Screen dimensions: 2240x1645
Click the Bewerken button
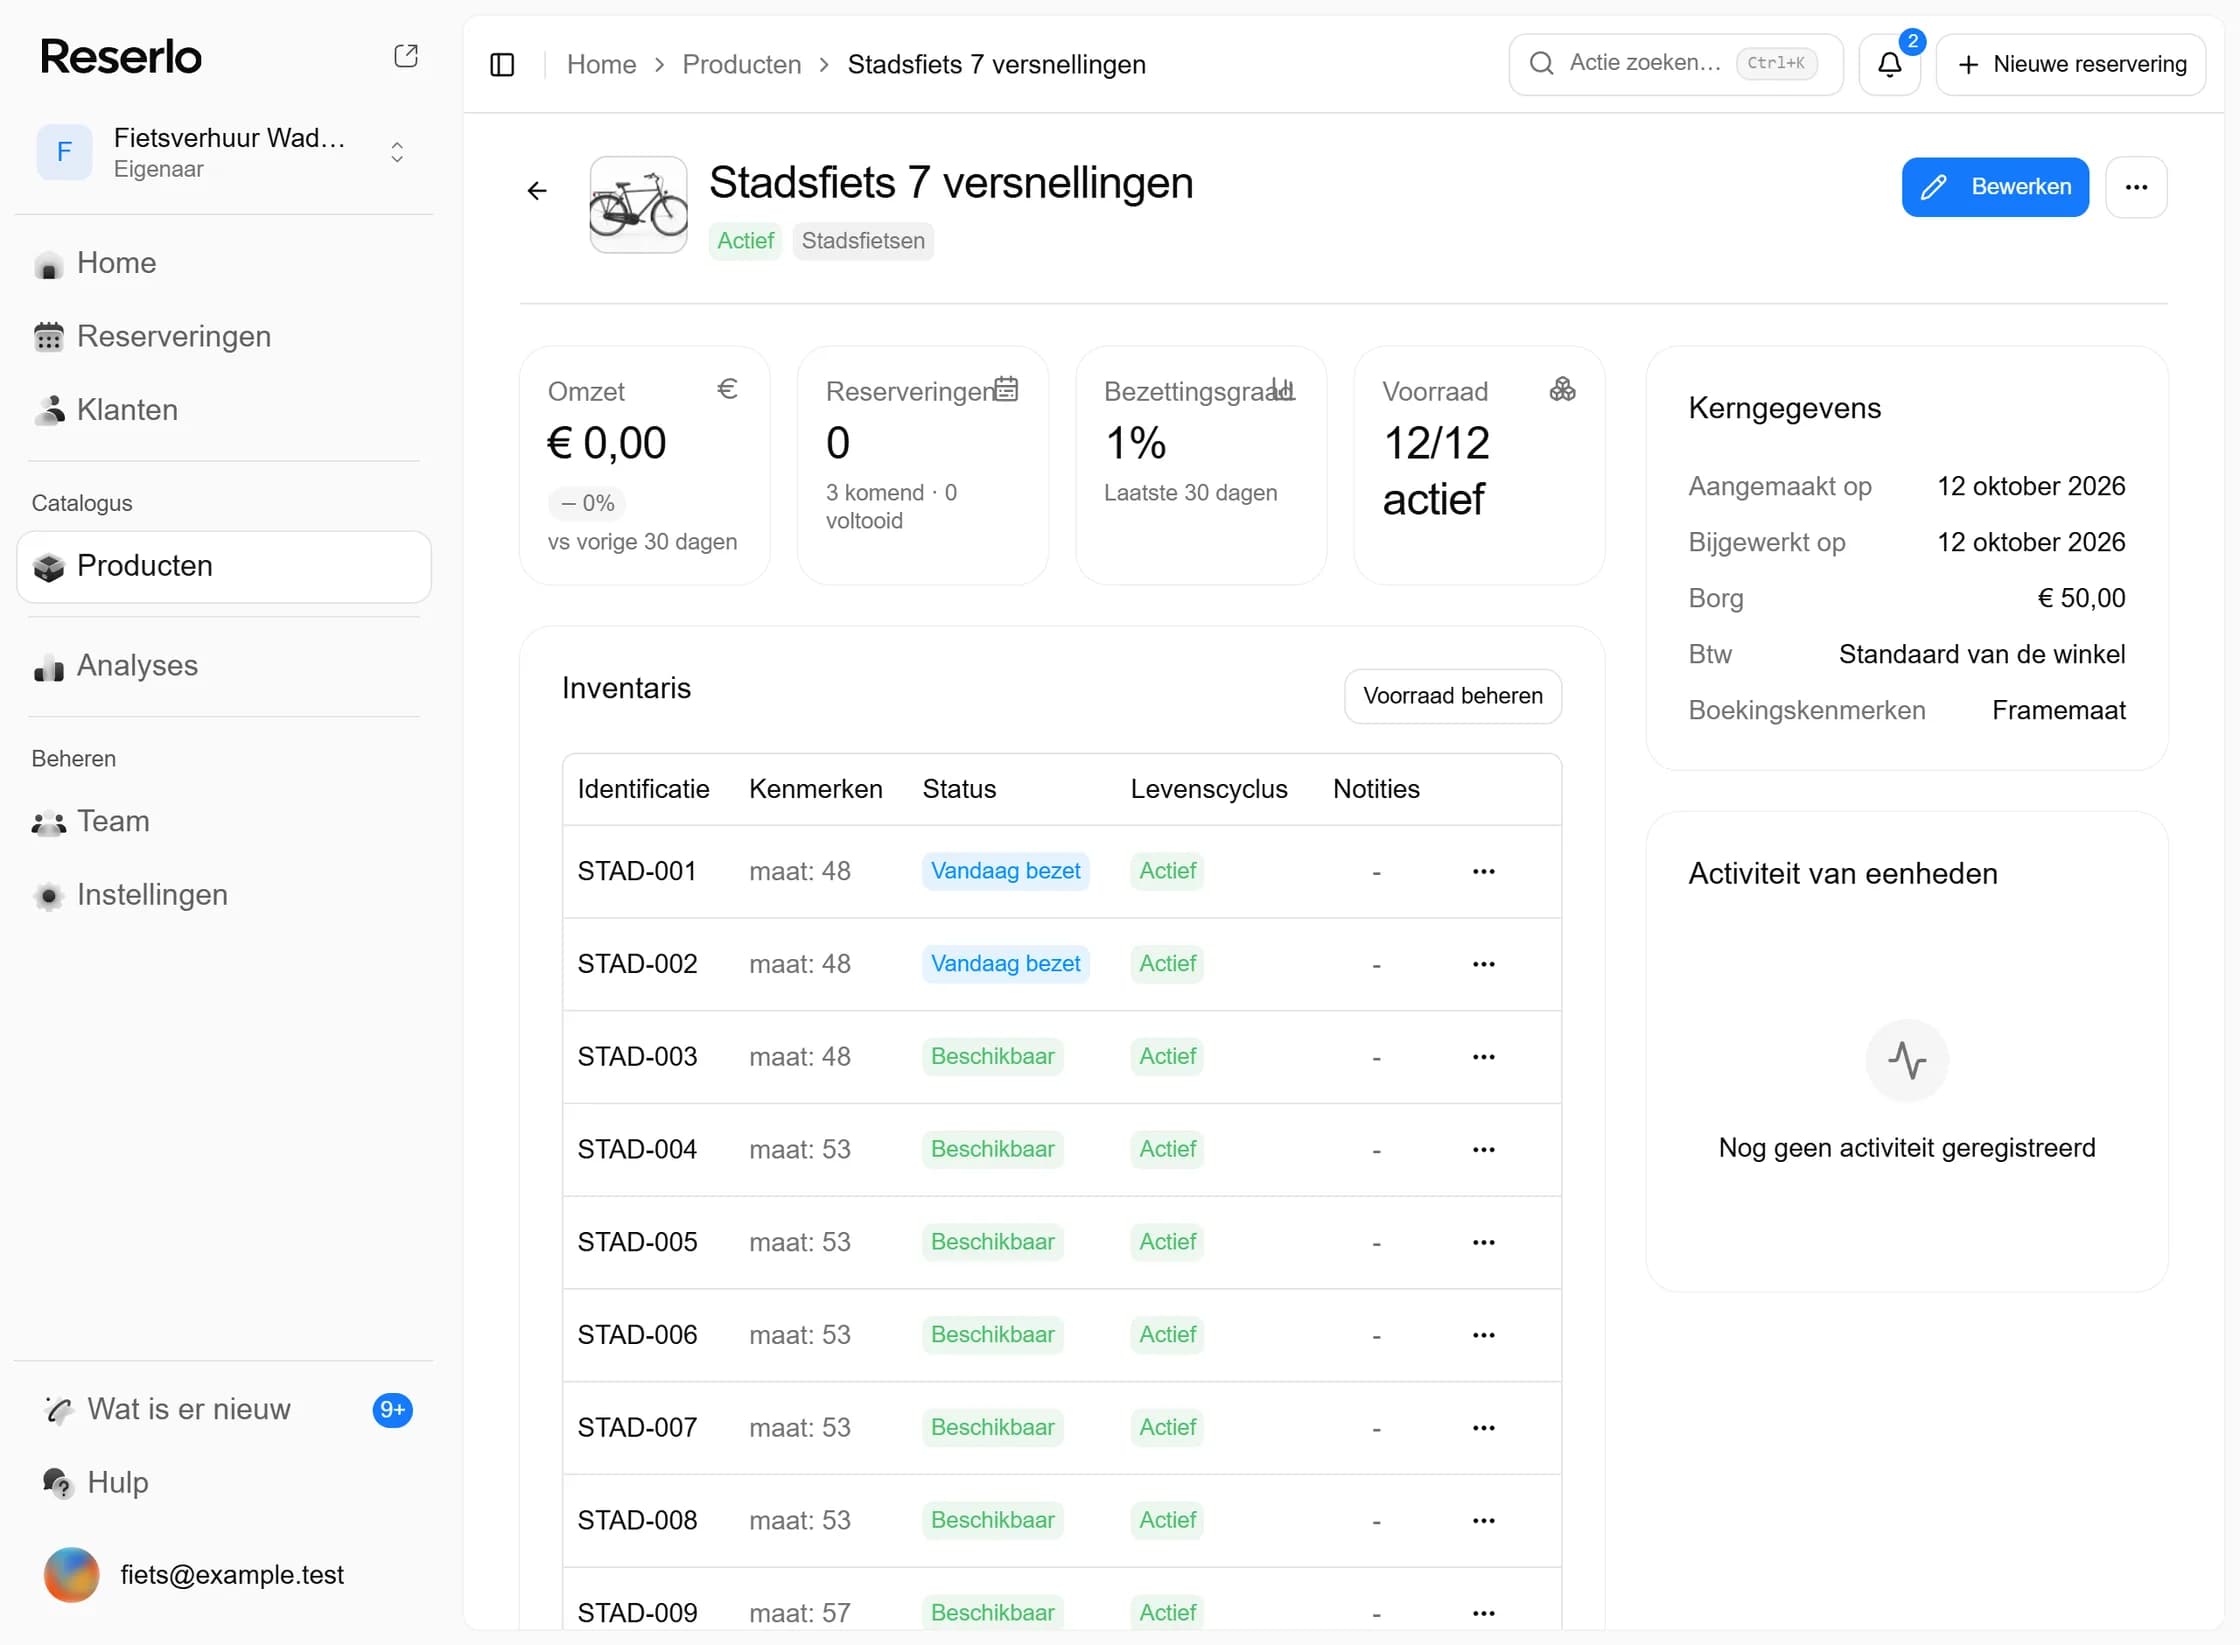[1994, 187]
